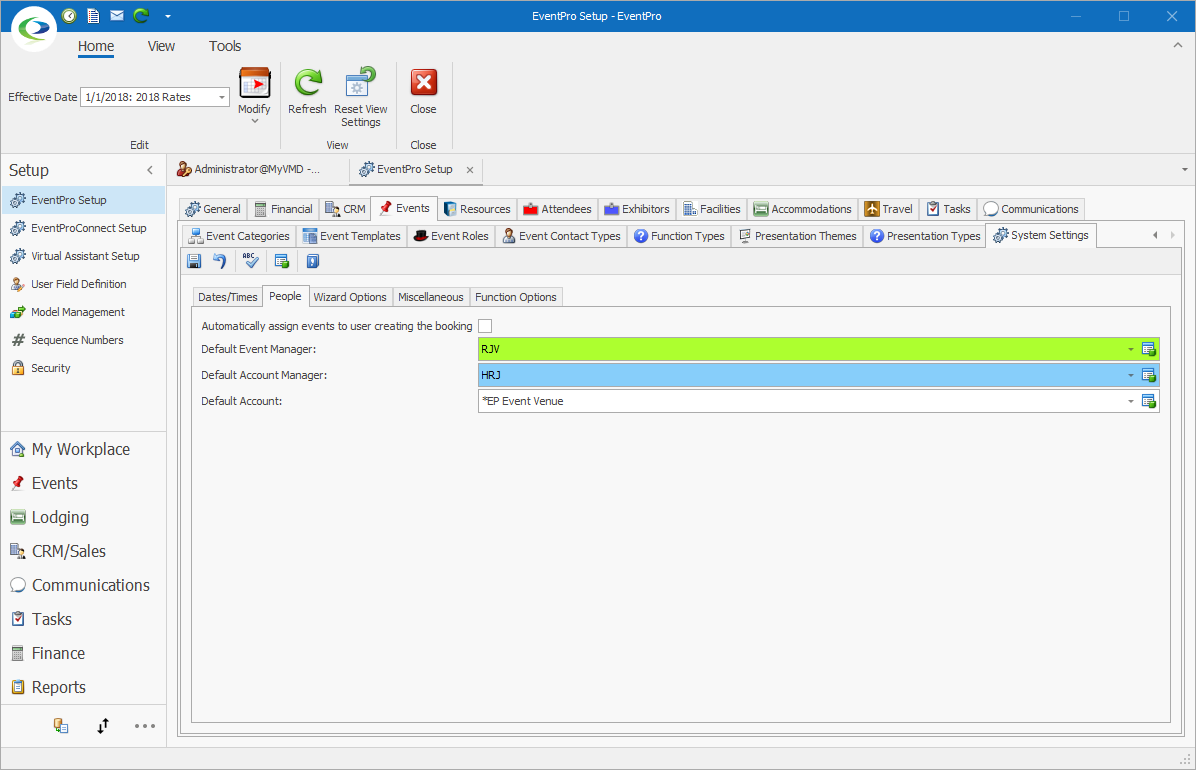This screenshot has height=770, width=1196.
Task: Open Lodging navigation group
Action: coord(60,517)
